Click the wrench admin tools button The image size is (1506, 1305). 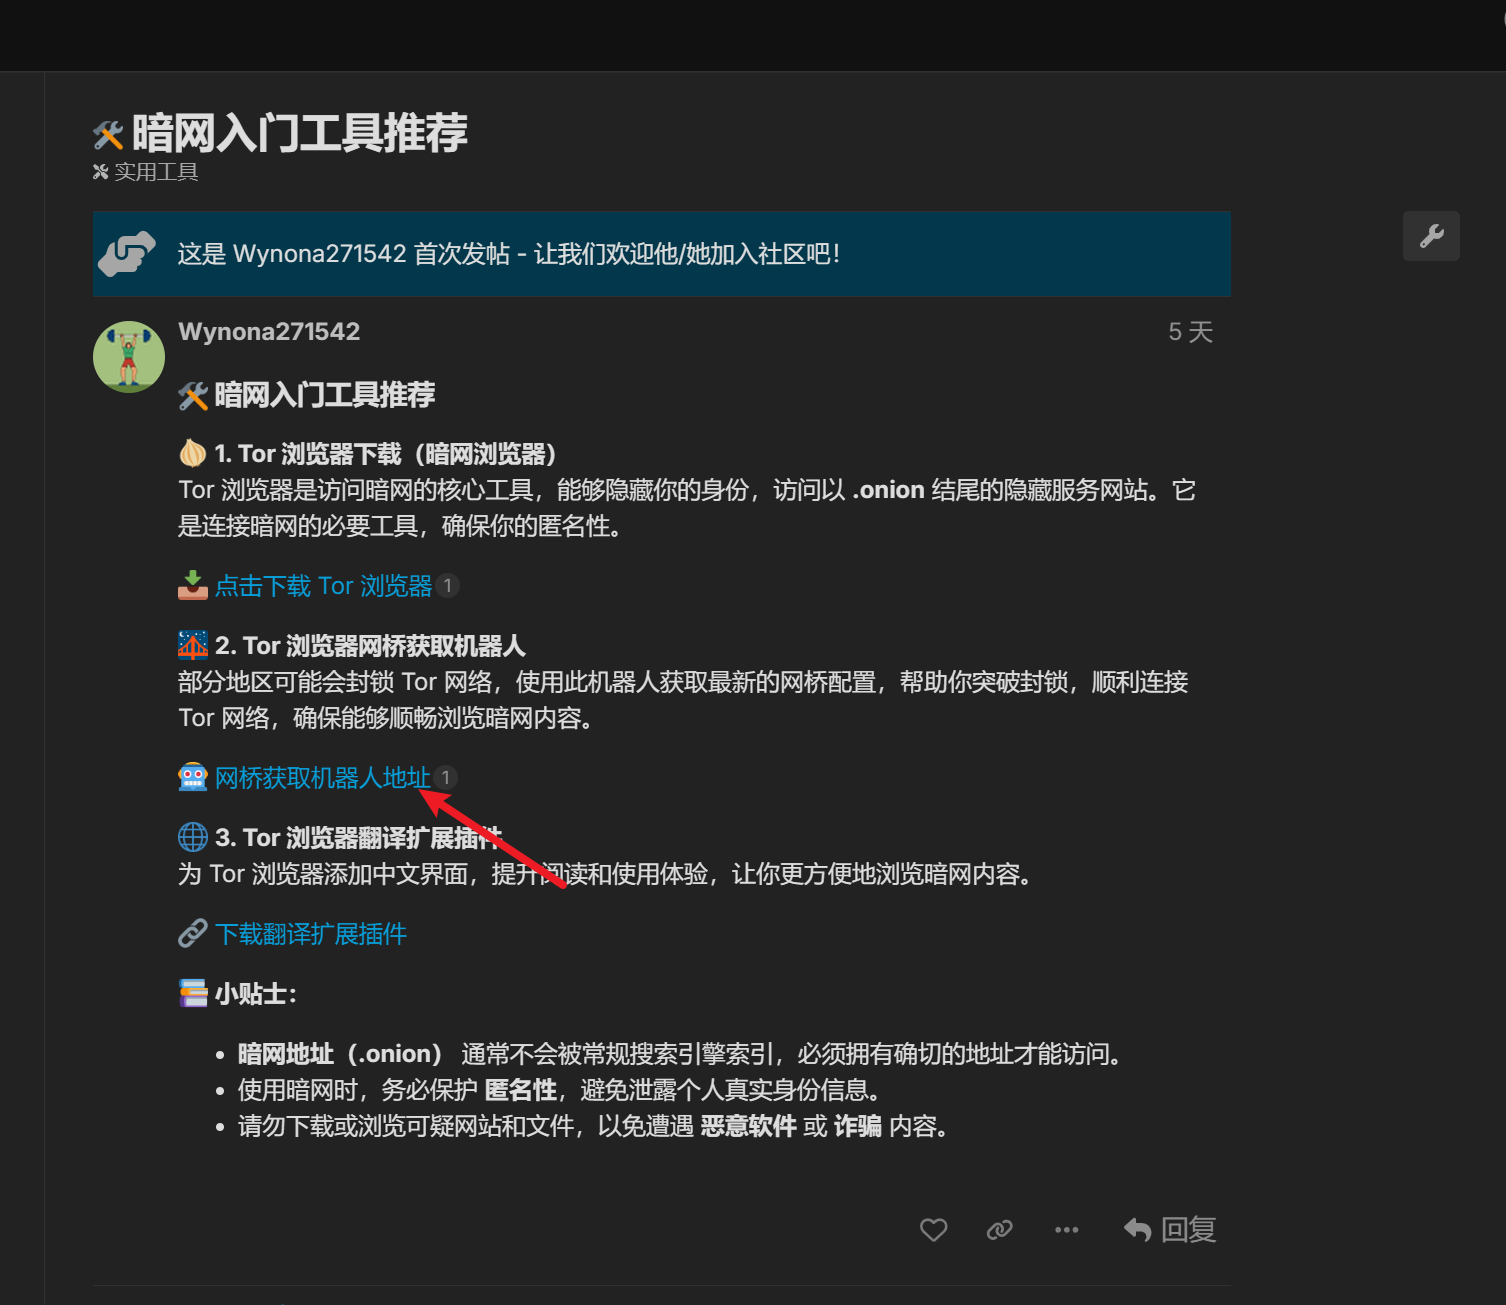[1431, 236]
